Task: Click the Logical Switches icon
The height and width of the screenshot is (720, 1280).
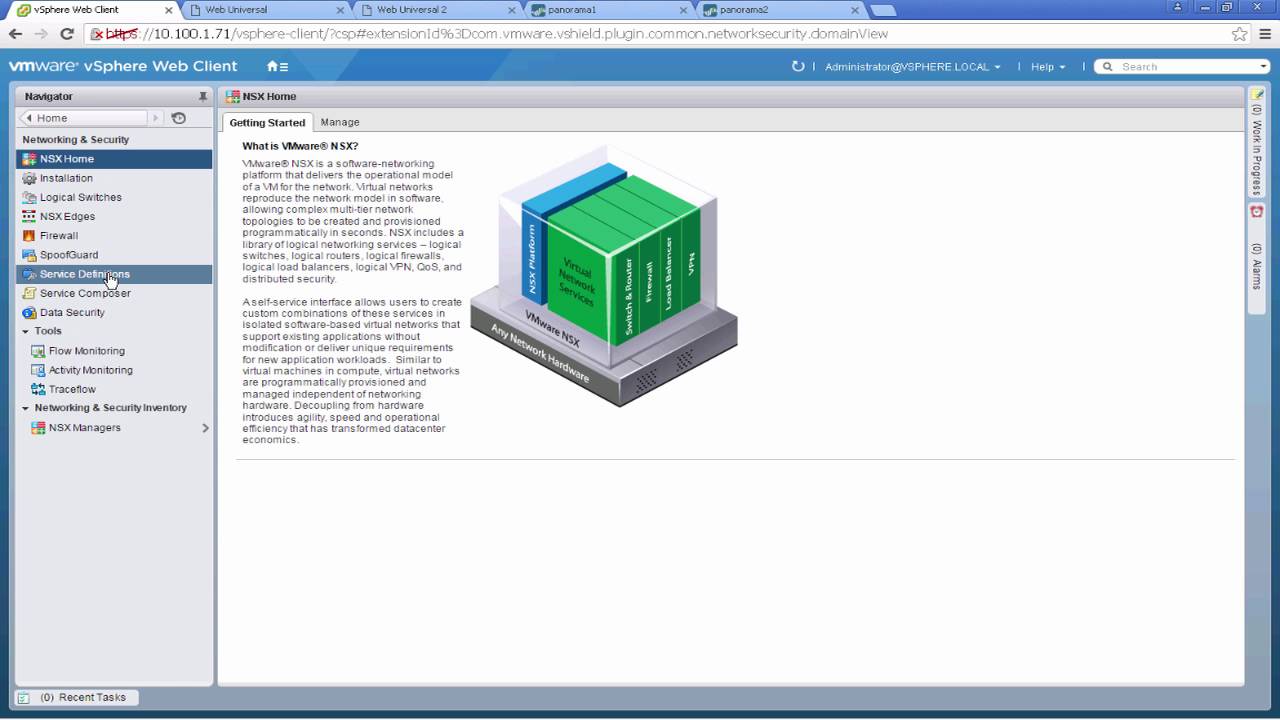Action: pos(29,197)
